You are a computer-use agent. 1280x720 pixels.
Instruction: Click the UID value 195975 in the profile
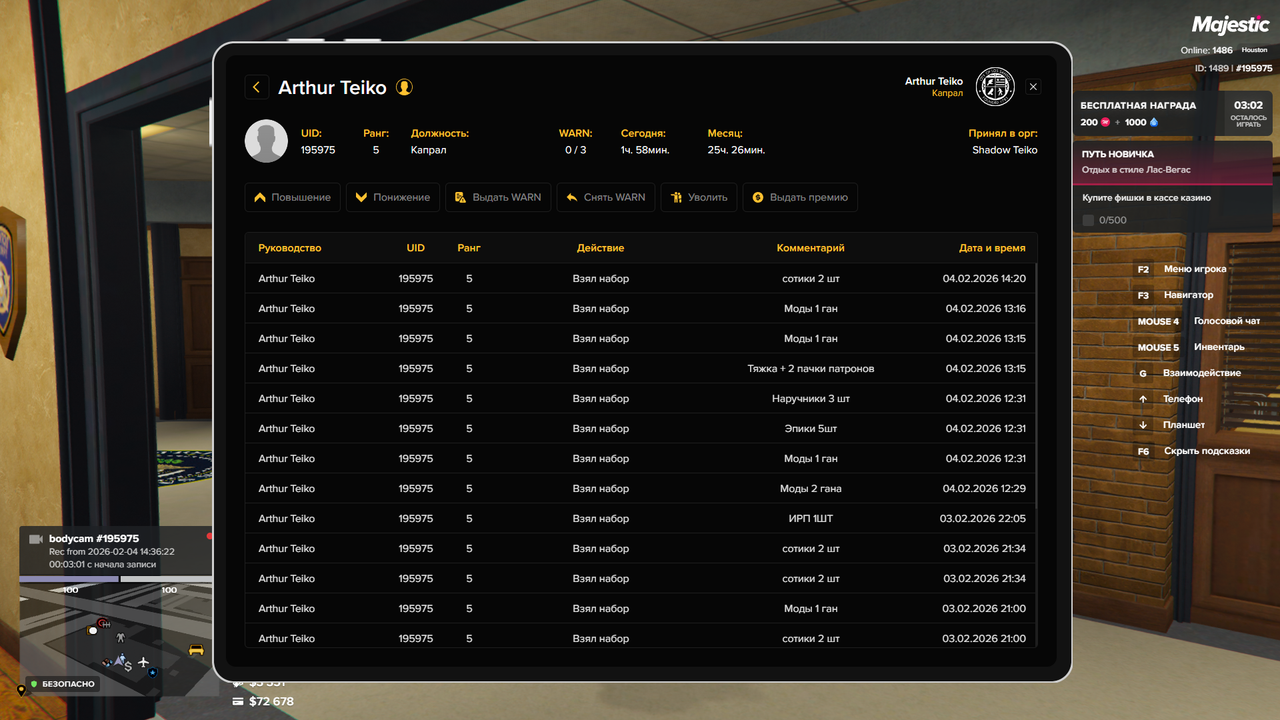318,150
